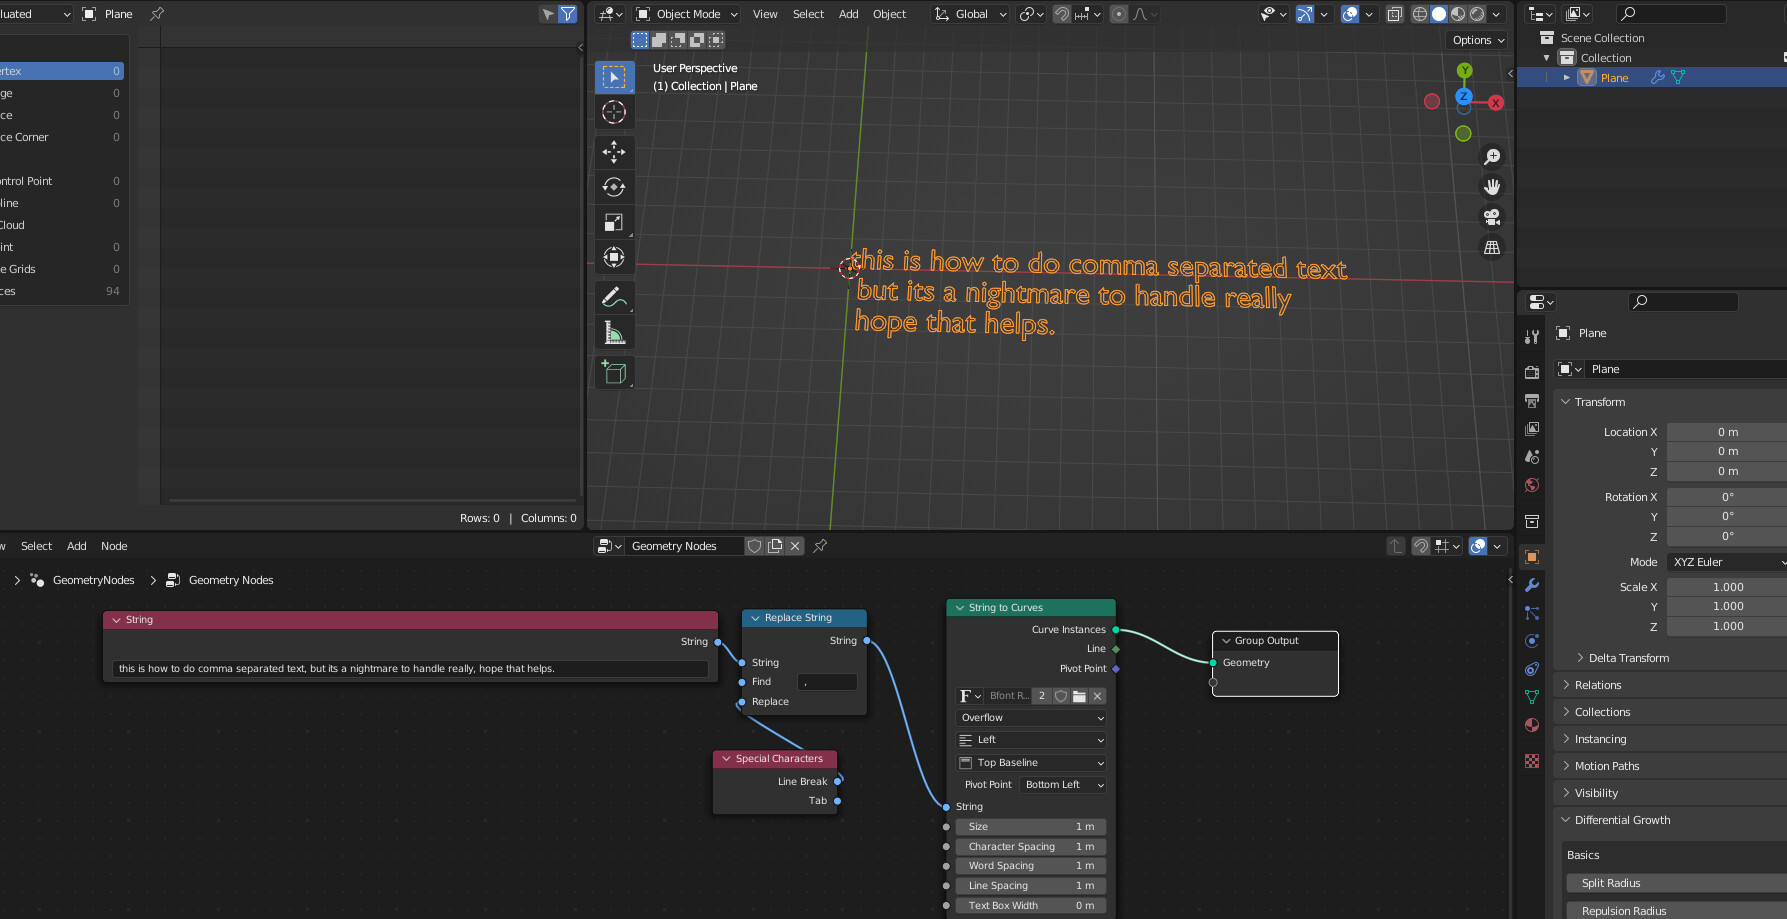Click the GeometryNodes breadcrumb

93,580
